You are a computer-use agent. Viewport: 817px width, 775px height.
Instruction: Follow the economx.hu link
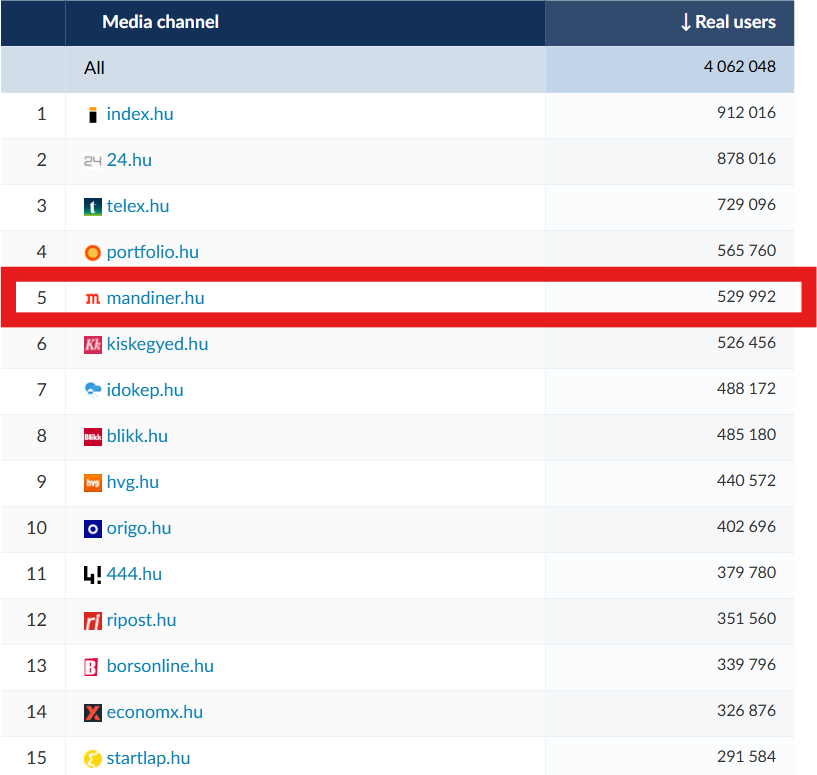[155, 712]
